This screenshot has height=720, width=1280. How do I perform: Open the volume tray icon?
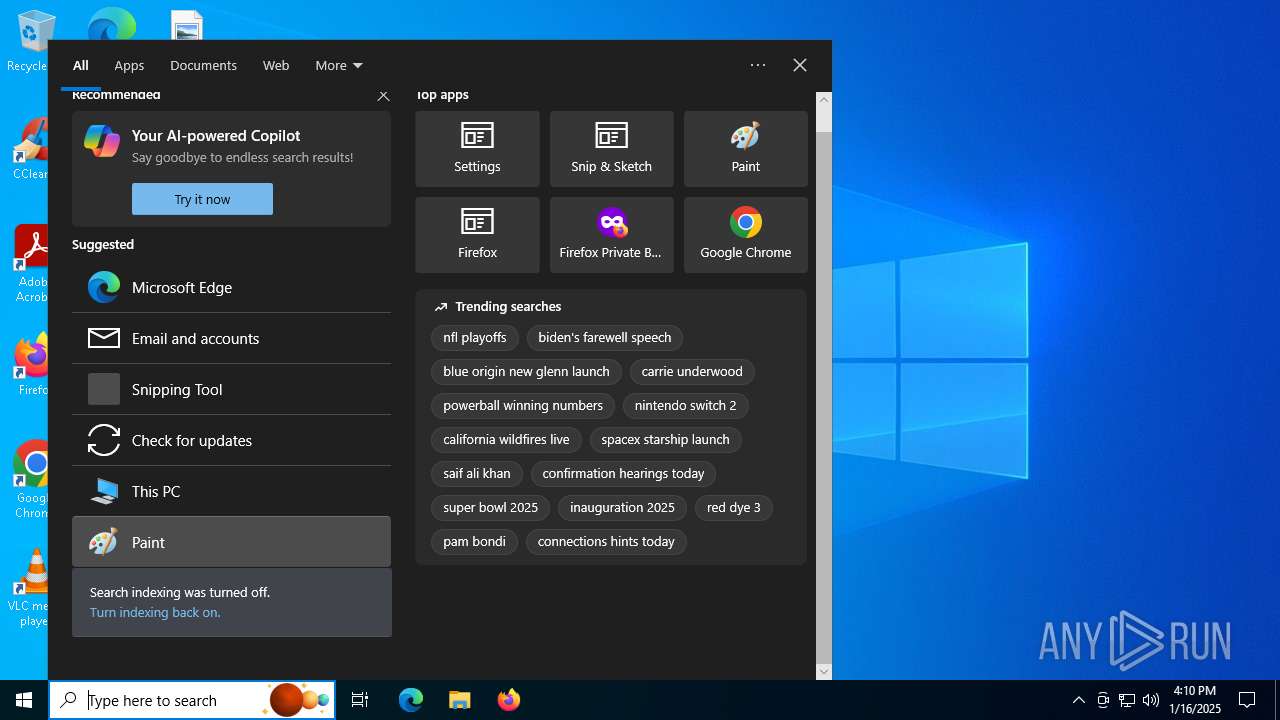[x=1151, y=700]
